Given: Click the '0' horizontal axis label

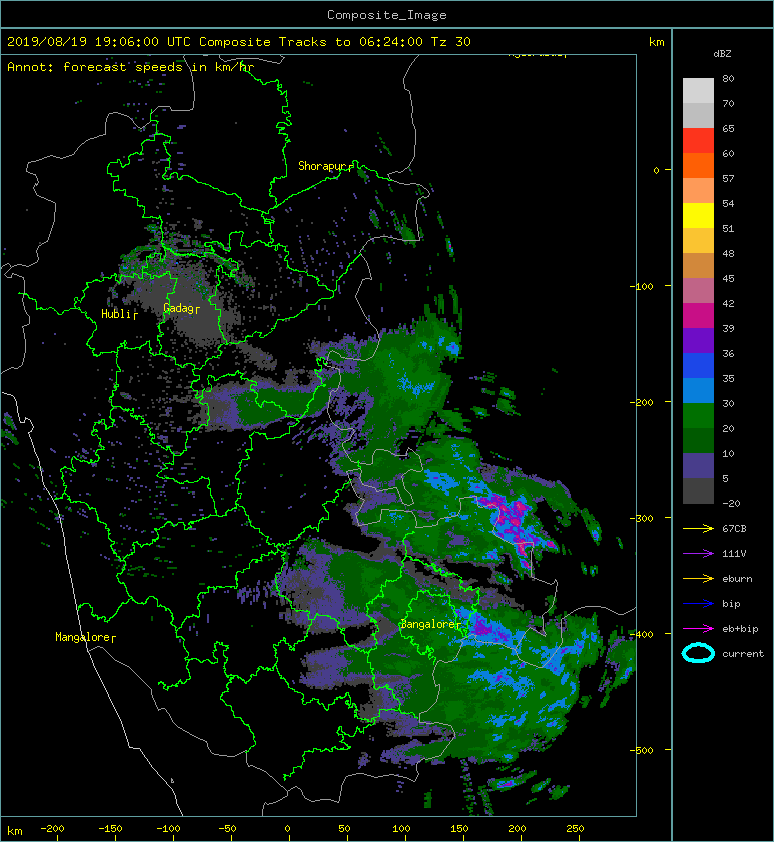Looking at the screenshot, I should [287, 829].
